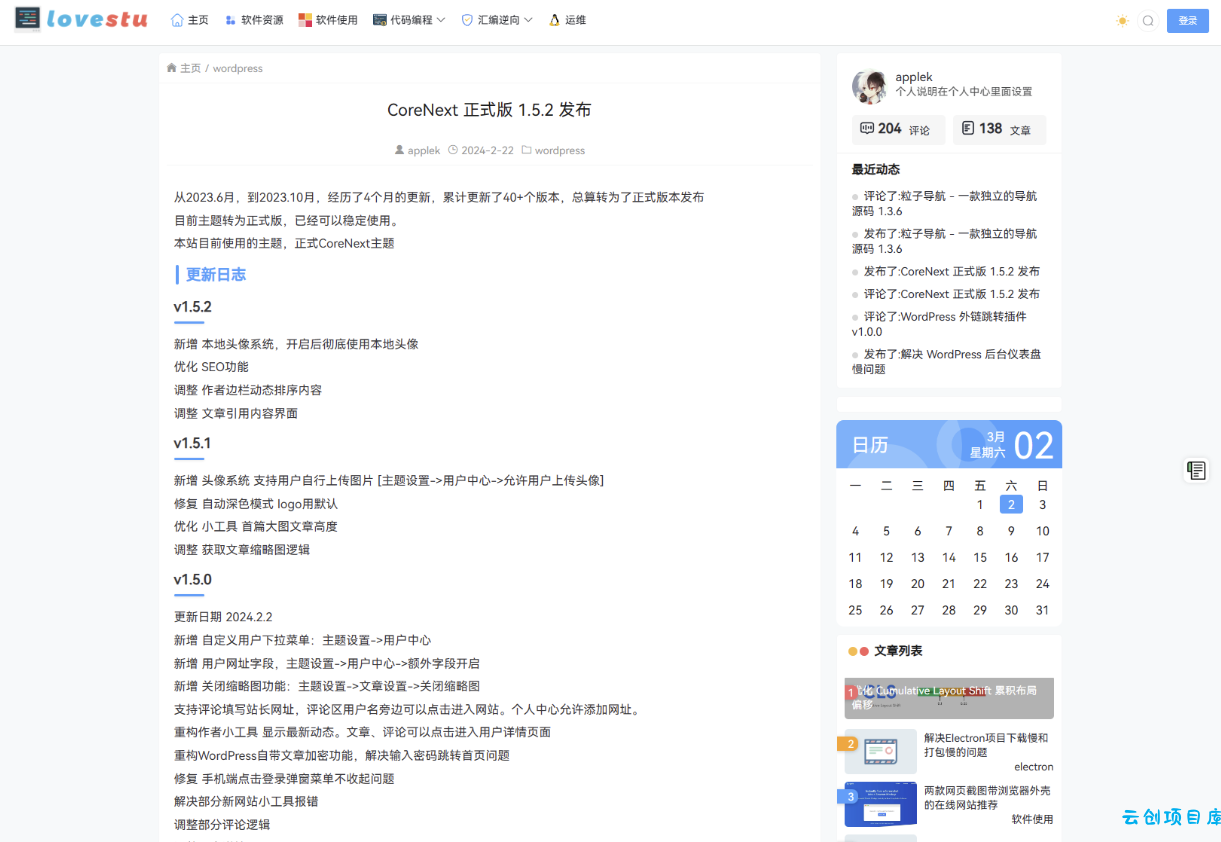Select calendar day 15
Viewport: 1221px width, 842px height.
click(980, 557)
